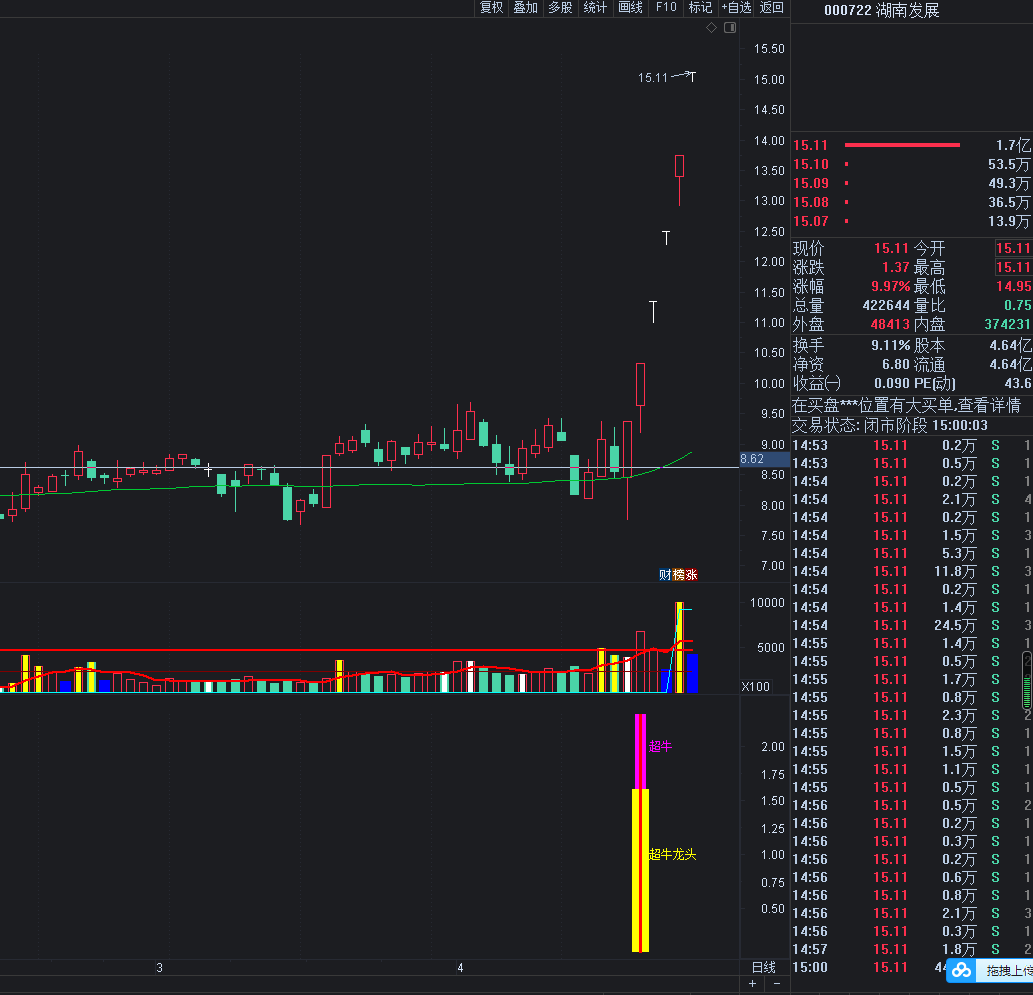Image resolution: width=1033 pixels, height=995 pixels.
Task: Zoom in the chart with plus button
Action: tap(752, 984)
